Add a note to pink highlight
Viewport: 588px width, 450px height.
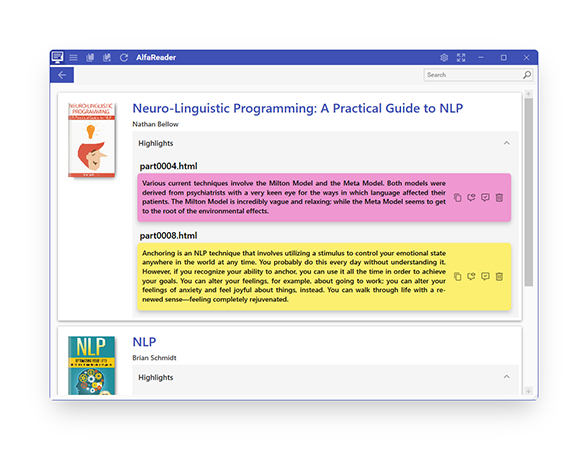pos(485,198)
